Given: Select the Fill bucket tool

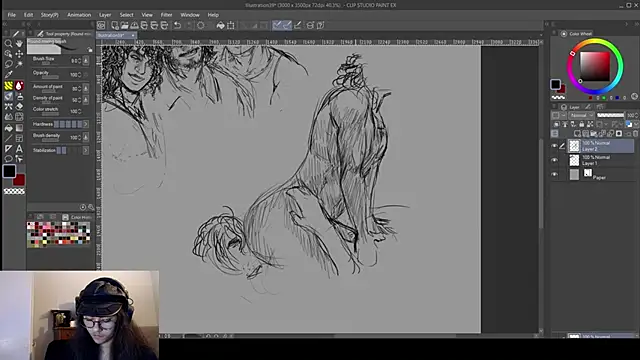Looking at the screenshot, I should pyautogui.click(x=8, y=128).
